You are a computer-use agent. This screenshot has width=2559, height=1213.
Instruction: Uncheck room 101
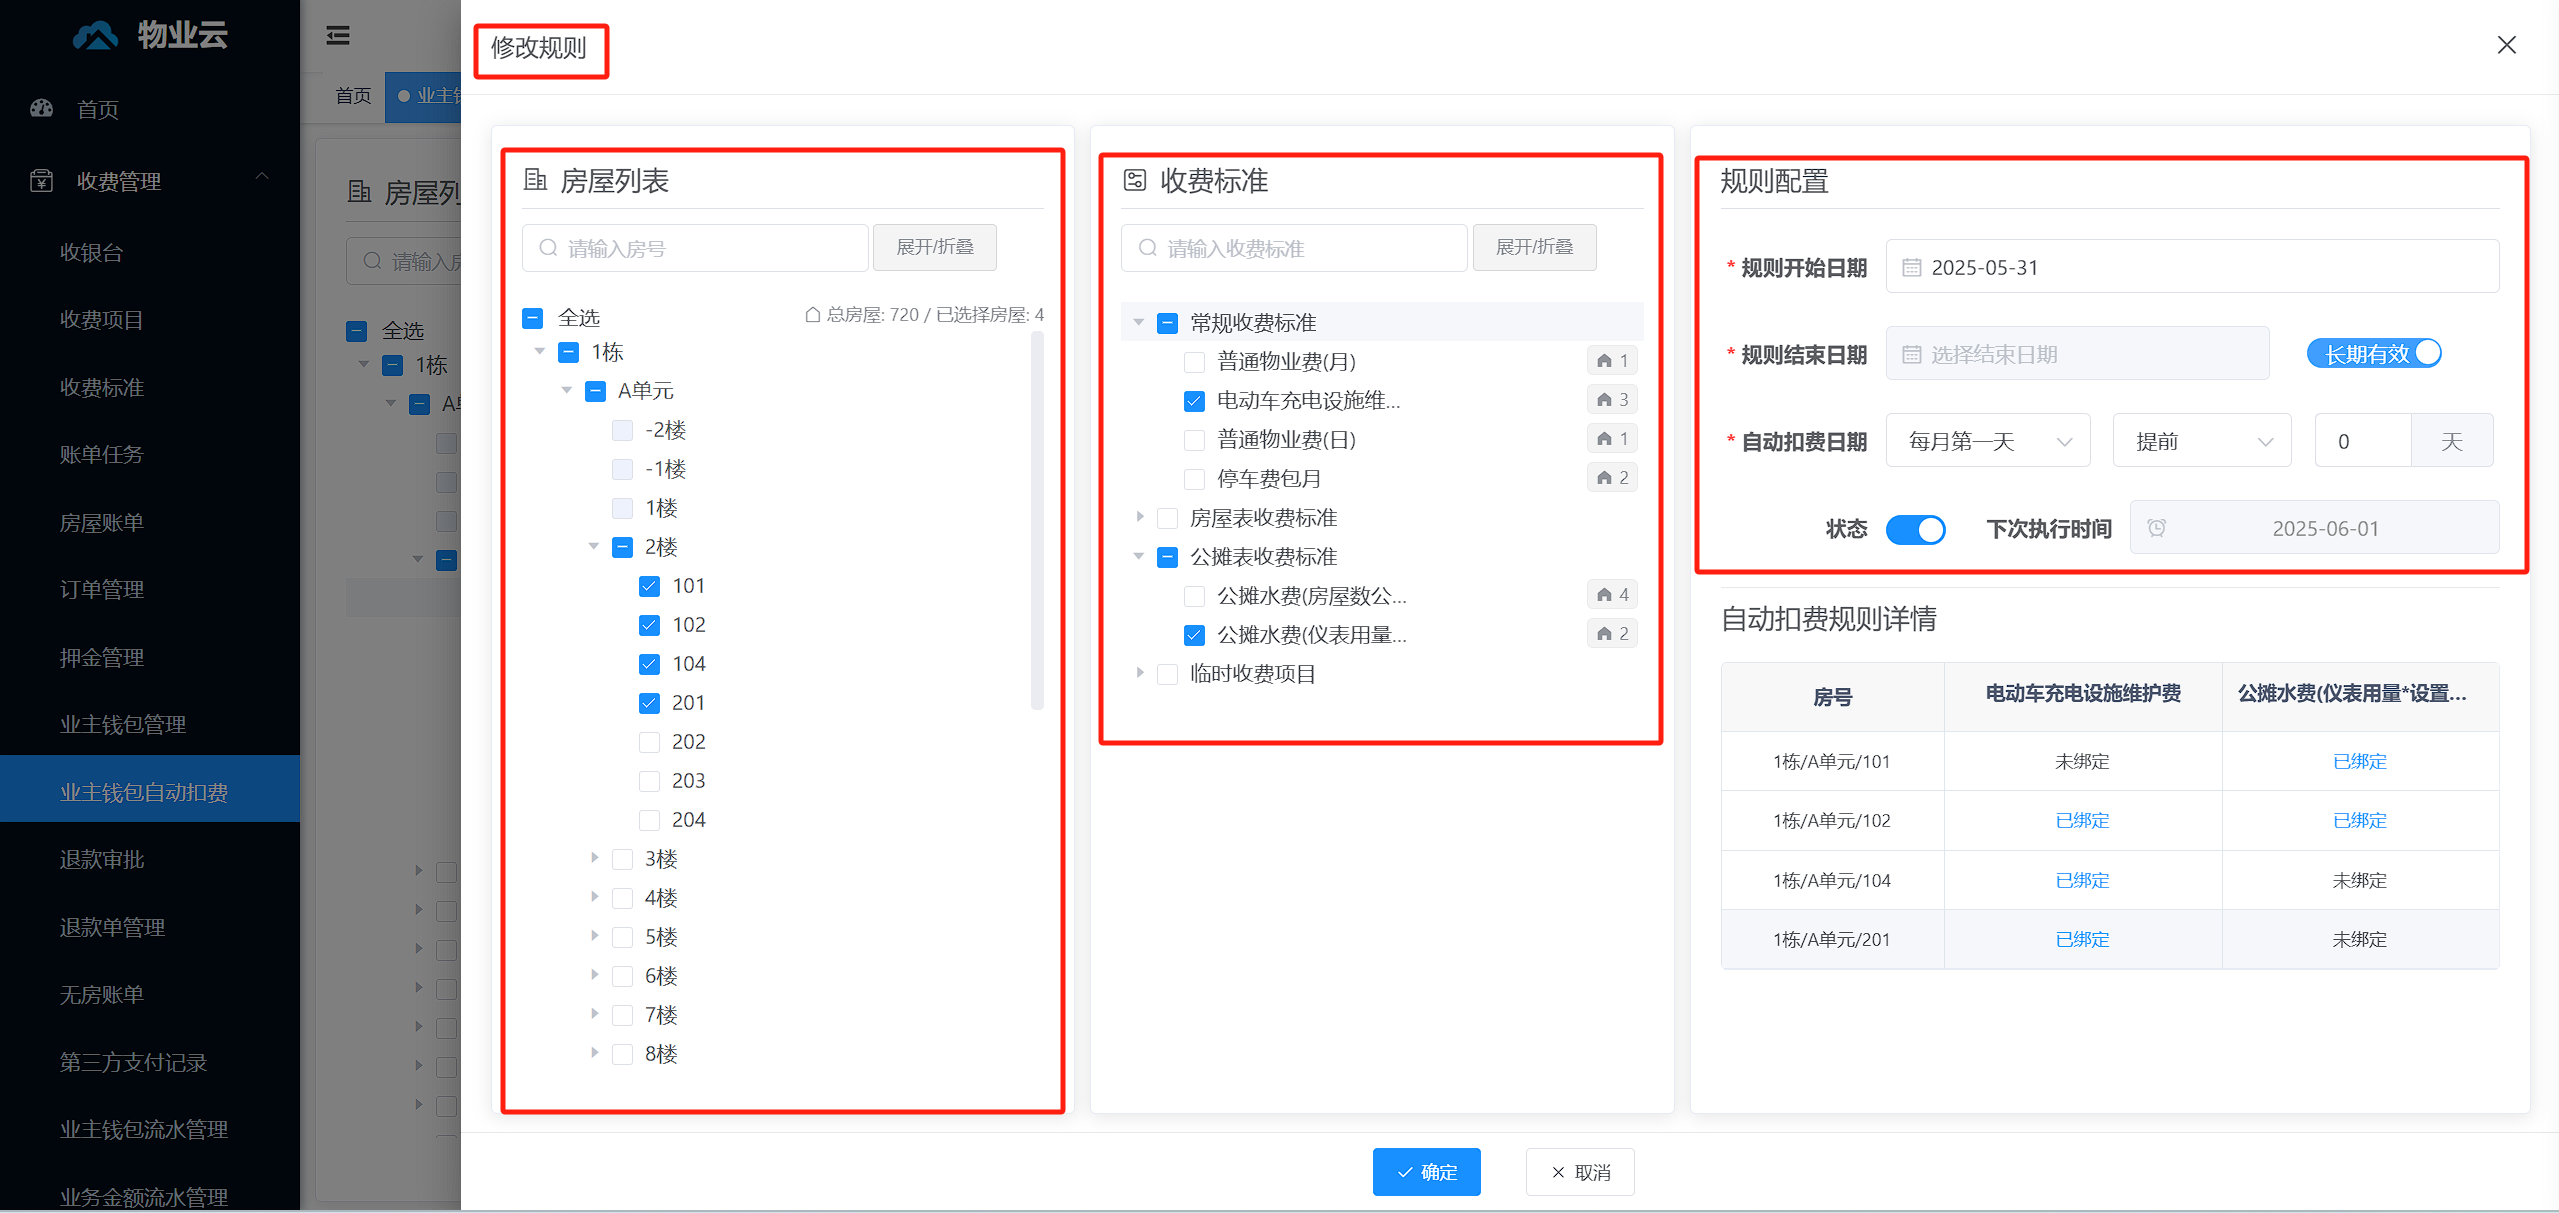pyautogui.click(x=649, y=586)
